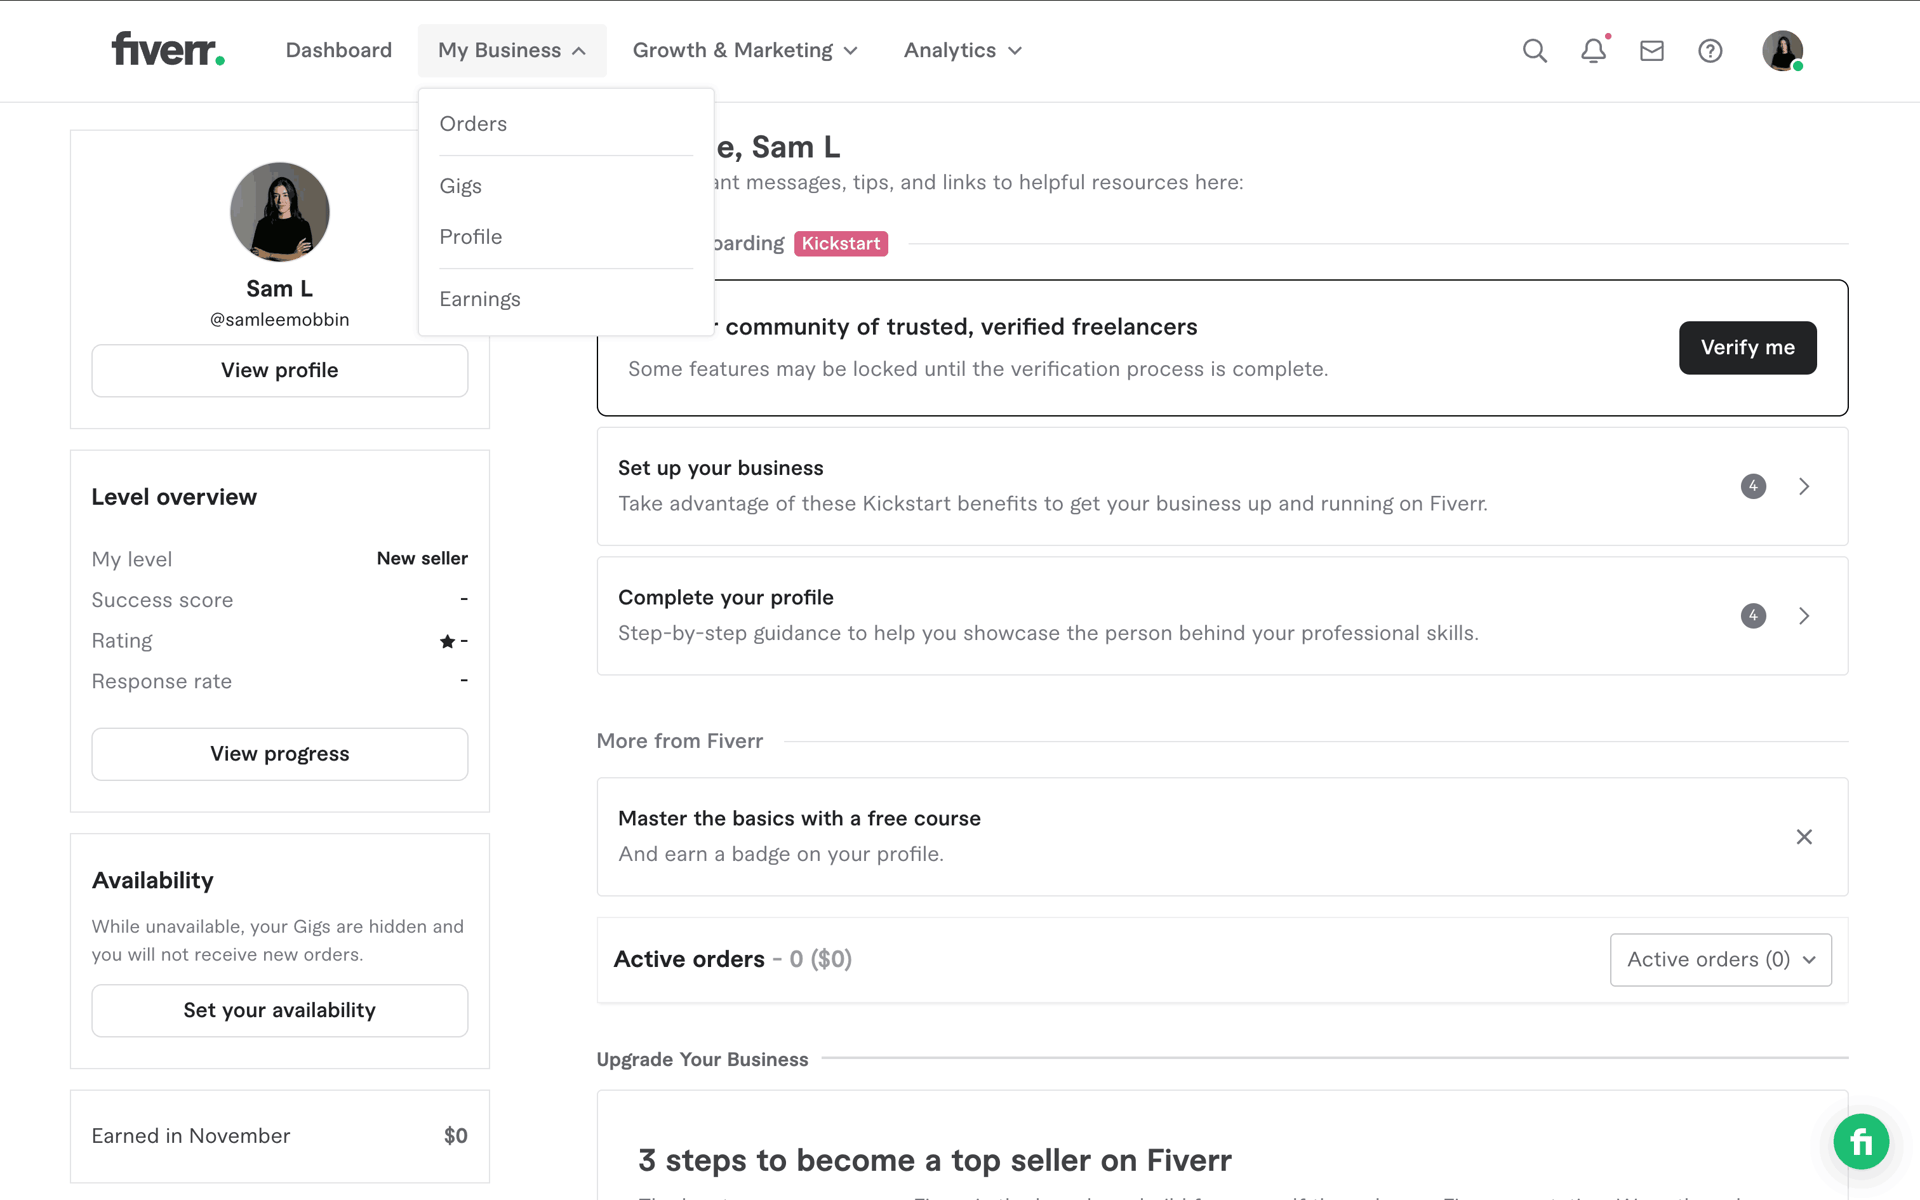Click the Success score row label
Image resolution: width=1920 pixels, height=1200 pixels.
162,600
